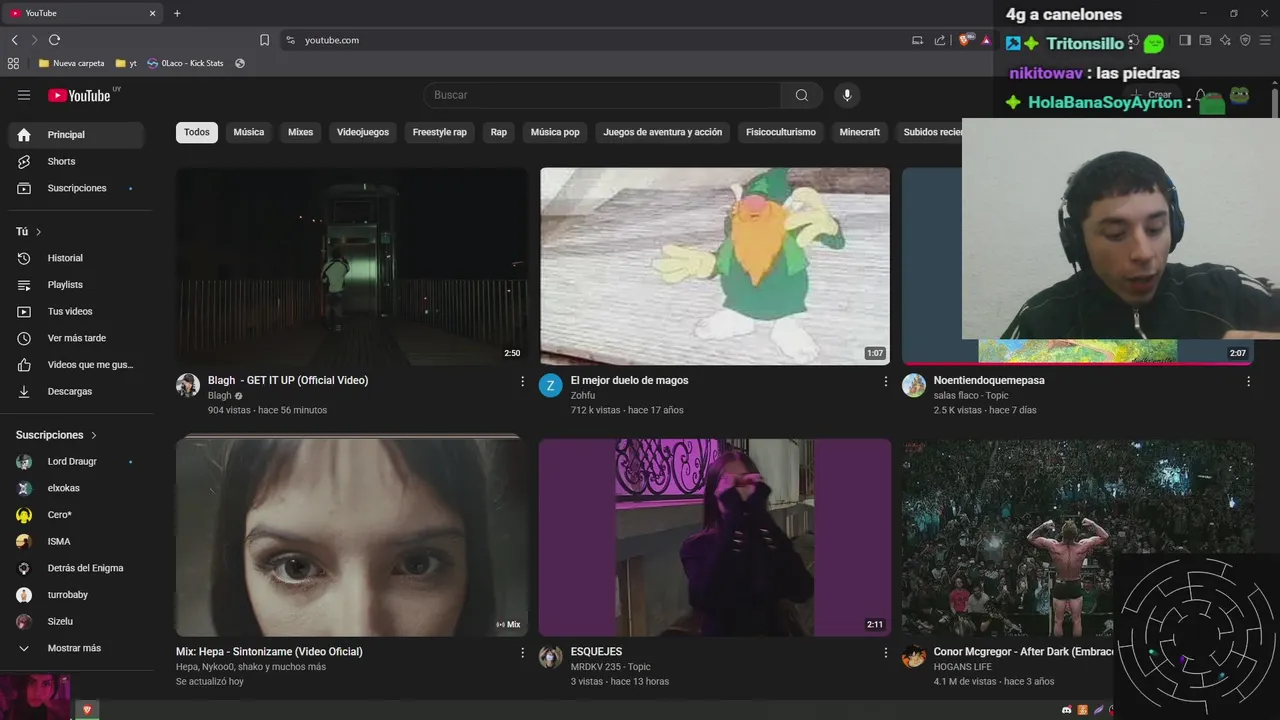The height and width of the screenshot is (720, 1280).
Task: Open Videos que me gustan list
Action: point(76,365)
